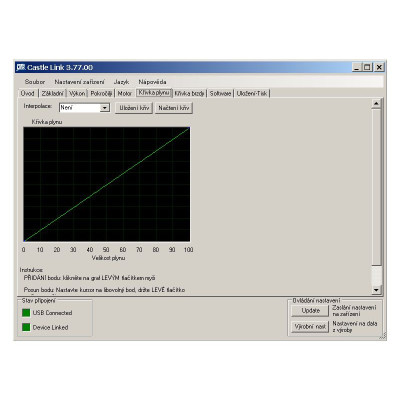Click the 'Interpolace:' label
Image resolution: width=400 pixels, height=400 pixels.
(x=38, y=106)
